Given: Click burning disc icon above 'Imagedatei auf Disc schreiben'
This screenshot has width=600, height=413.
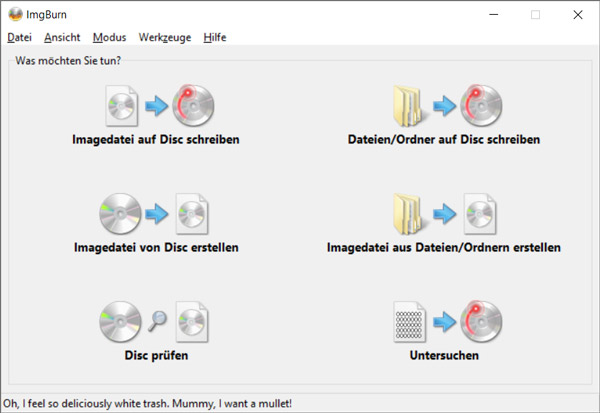Looking at the screenshot, I should pyautogui.click(x=193, y=105).
